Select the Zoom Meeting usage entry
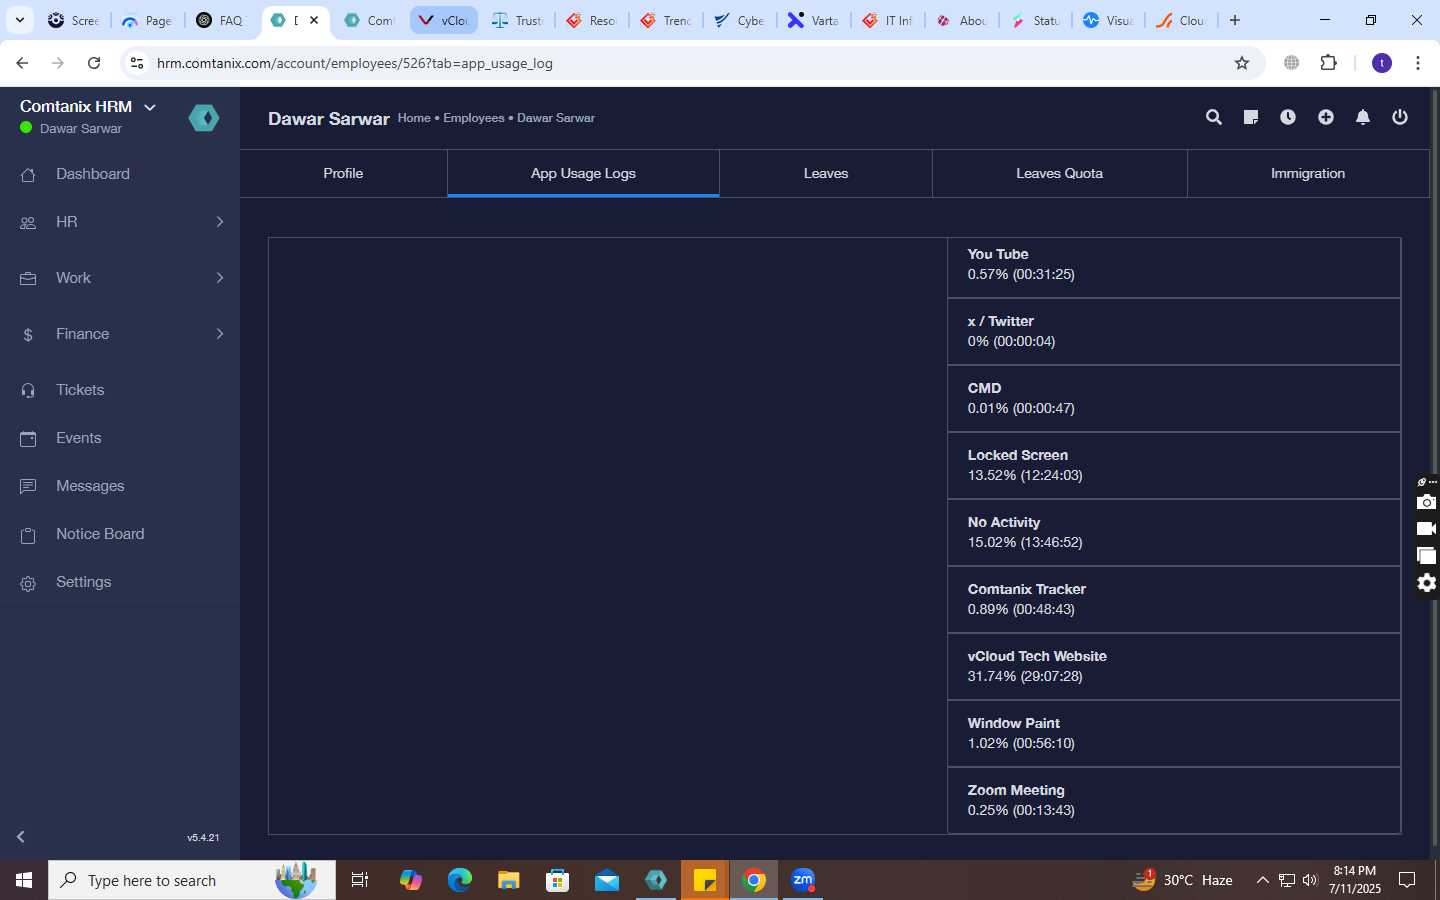 [x=1174, y=800]
